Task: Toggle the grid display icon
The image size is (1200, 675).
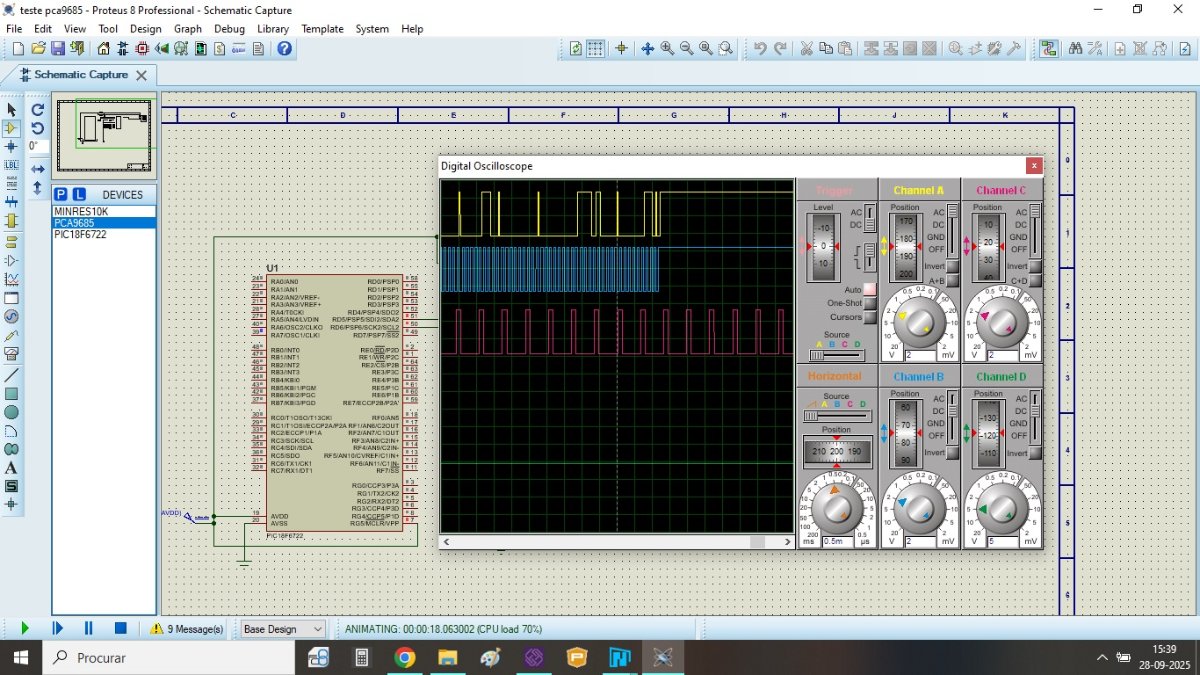Action: (595, 48)
